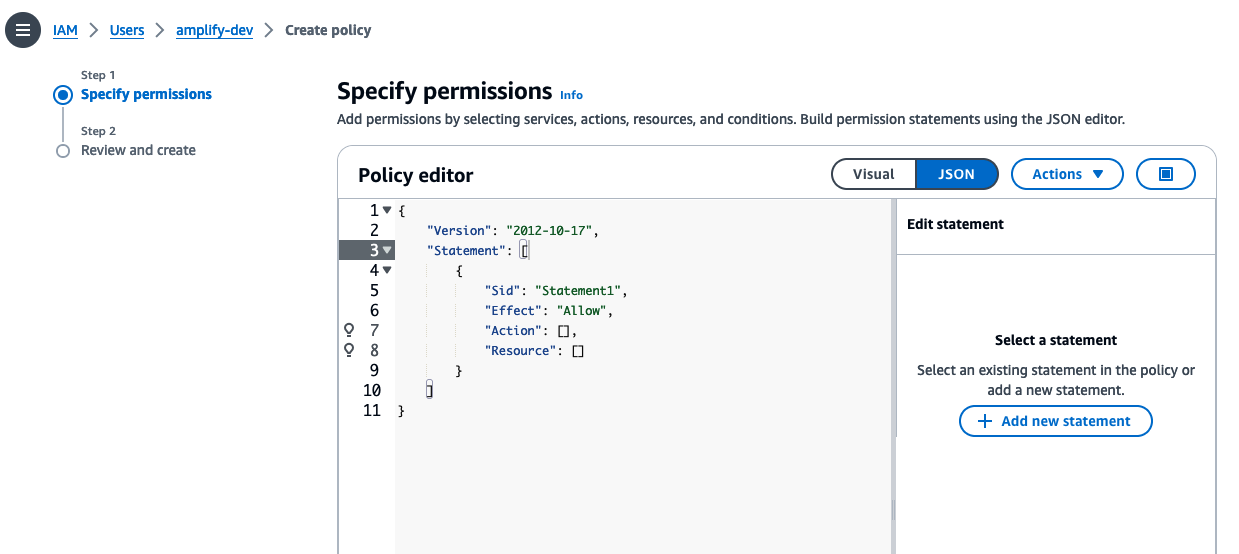Go to IAM breadcrumb link
This screenshot has height=554, width=1239.
[65, 30]
